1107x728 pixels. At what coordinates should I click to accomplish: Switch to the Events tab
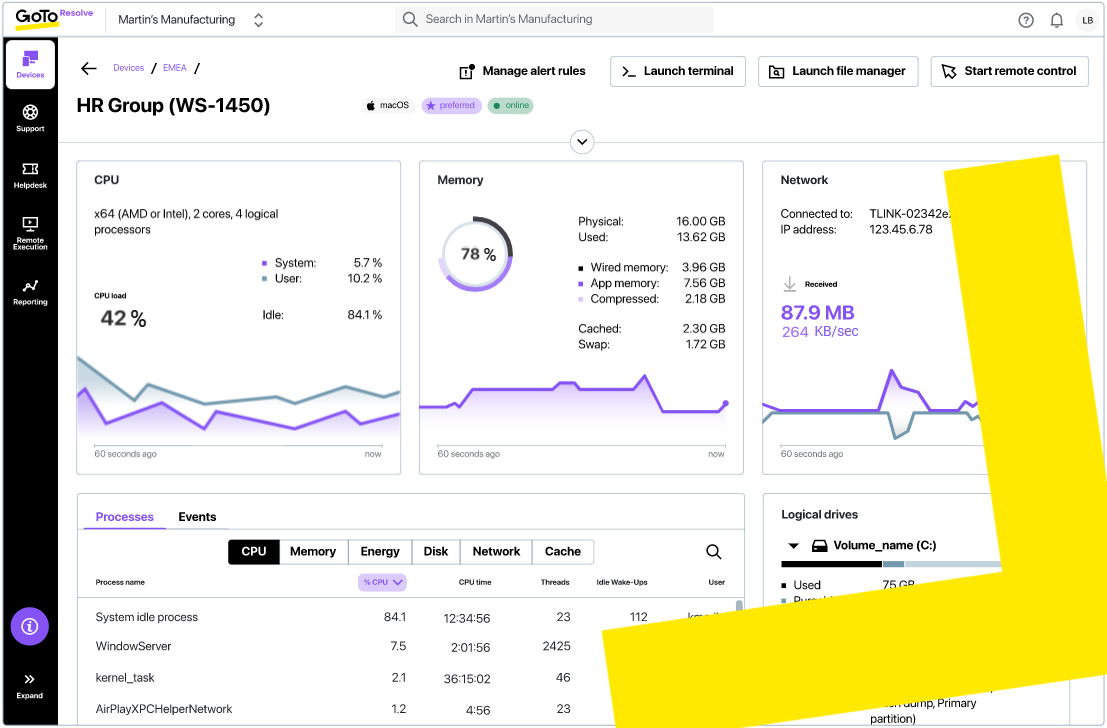(x=197, y=517)
